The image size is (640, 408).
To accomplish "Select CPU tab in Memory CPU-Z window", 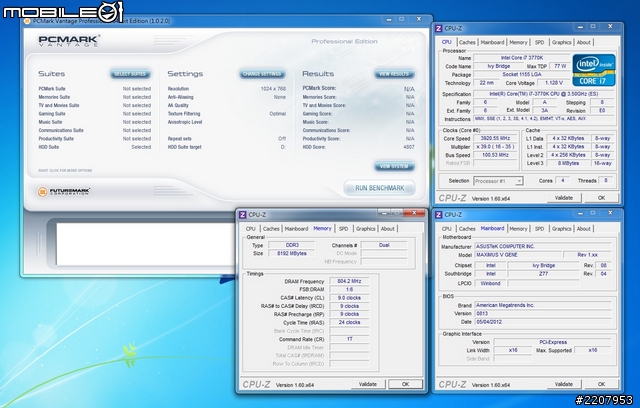I will point(251,228).
